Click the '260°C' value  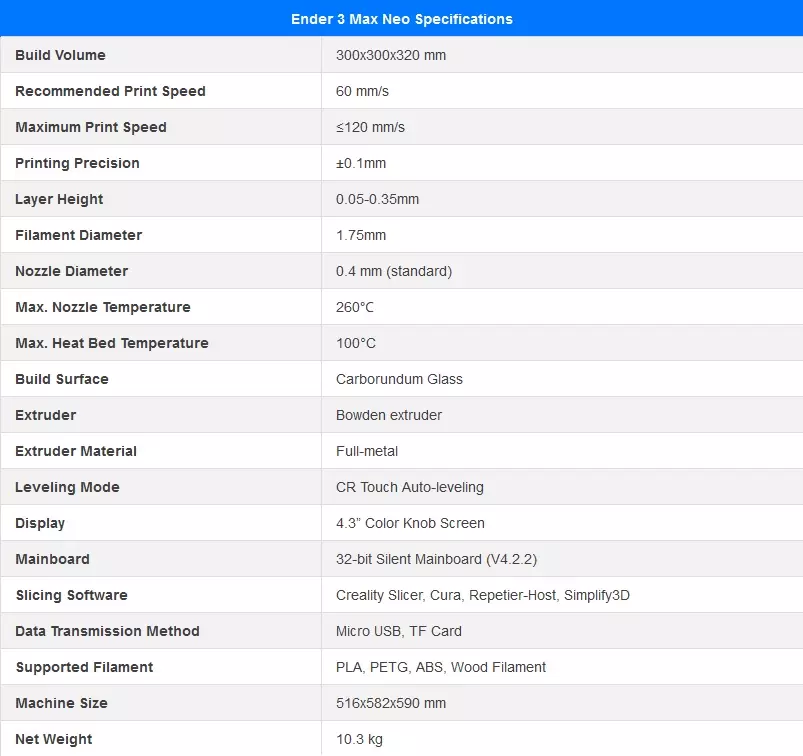point(355,307)
